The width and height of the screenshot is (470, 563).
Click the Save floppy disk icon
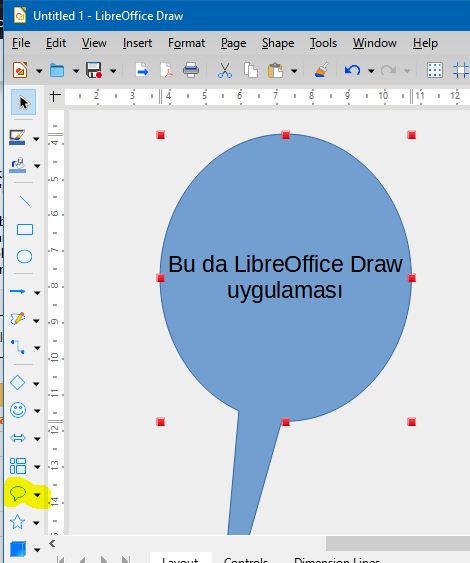click(94, 70)
